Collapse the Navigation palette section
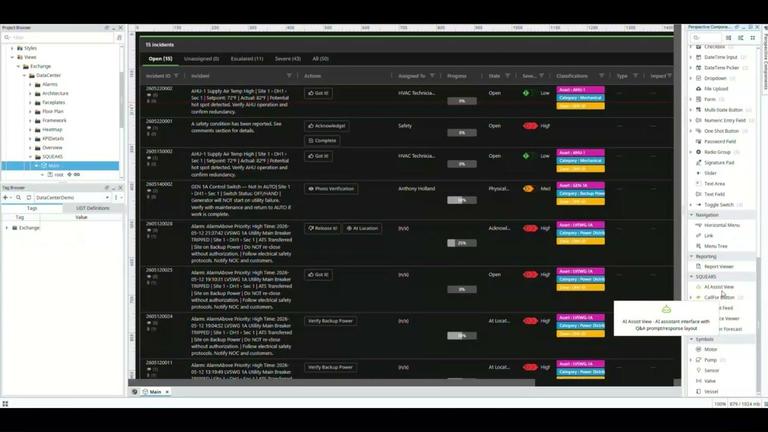768x432 pixels. [692, 215]
